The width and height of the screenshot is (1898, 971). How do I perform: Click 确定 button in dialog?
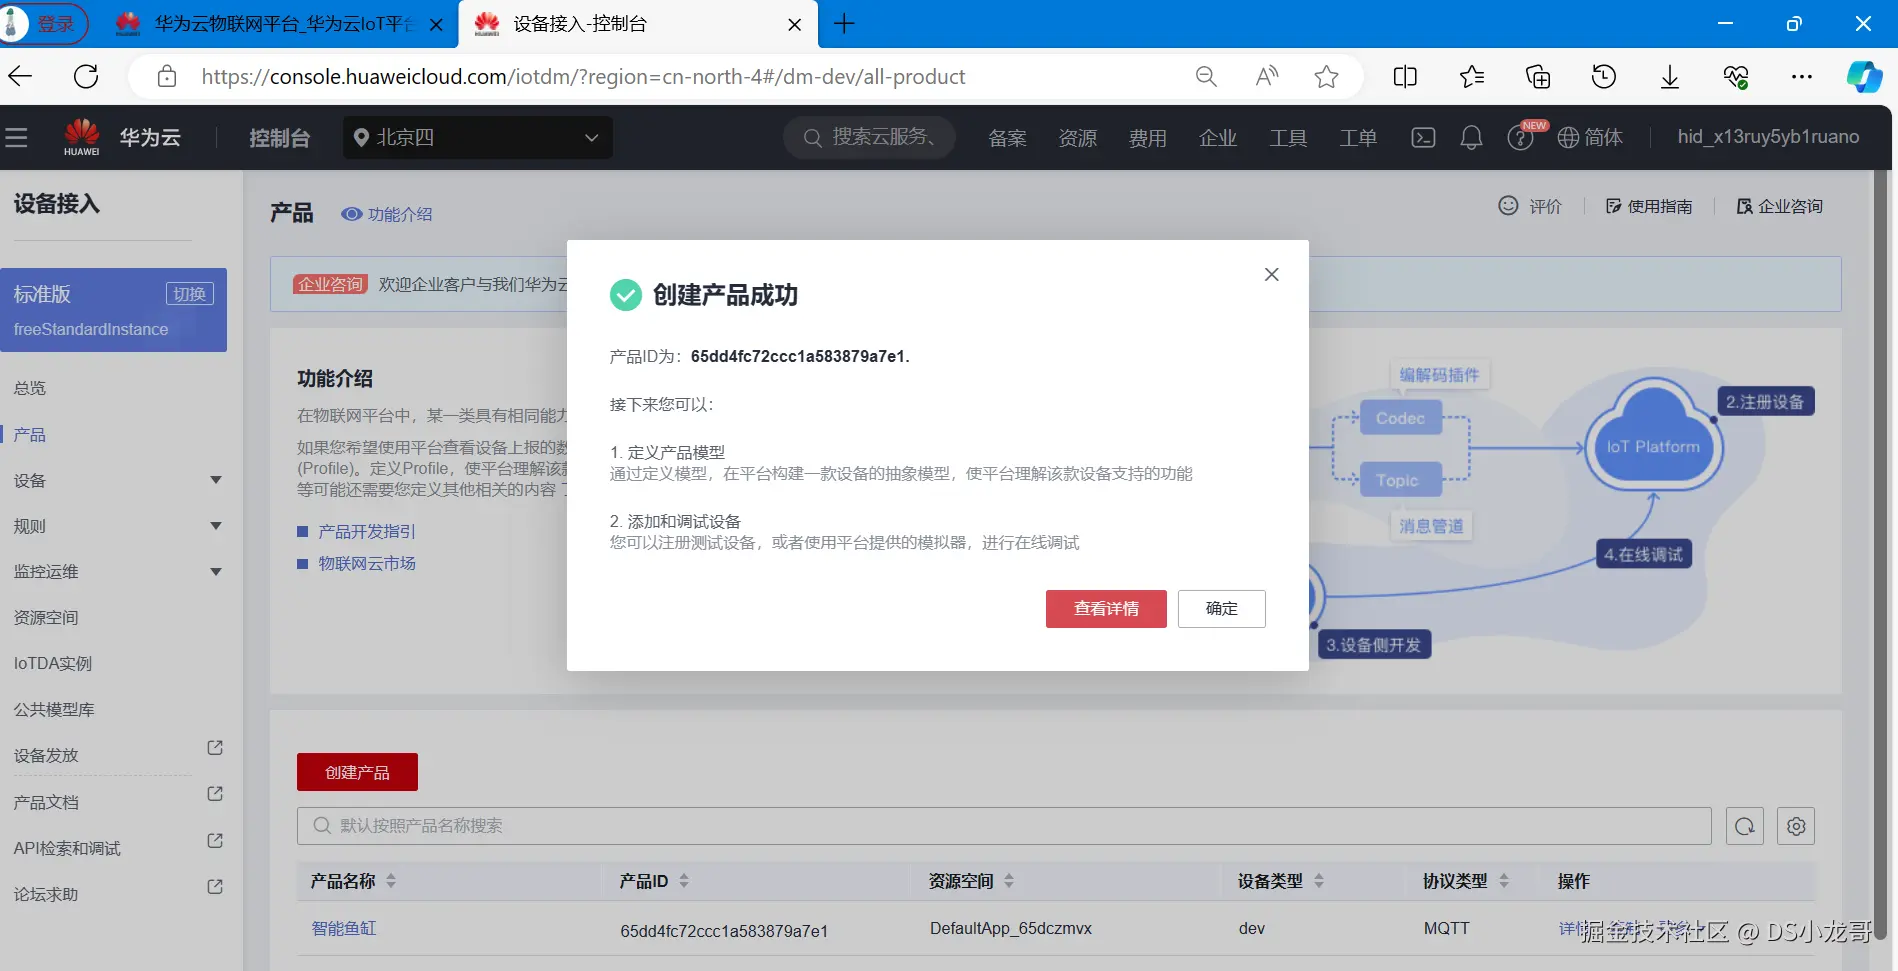1222,609
